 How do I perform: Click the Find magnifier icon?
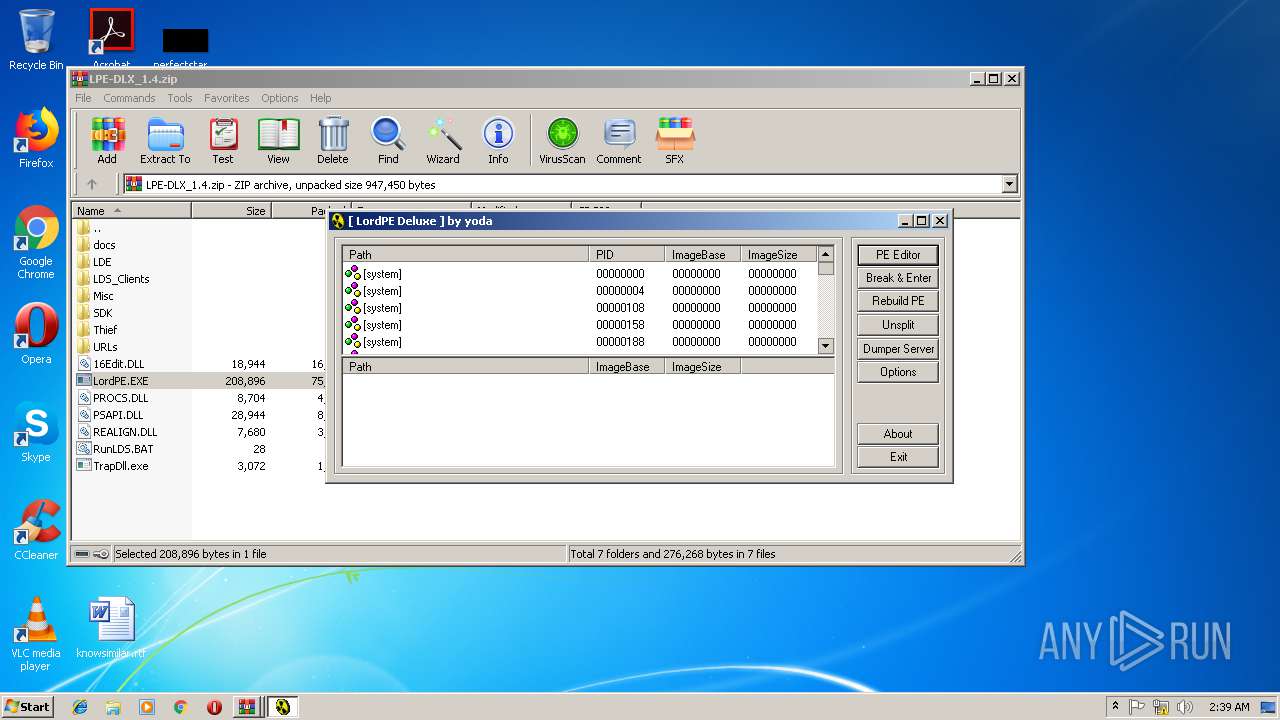(388, 140)
